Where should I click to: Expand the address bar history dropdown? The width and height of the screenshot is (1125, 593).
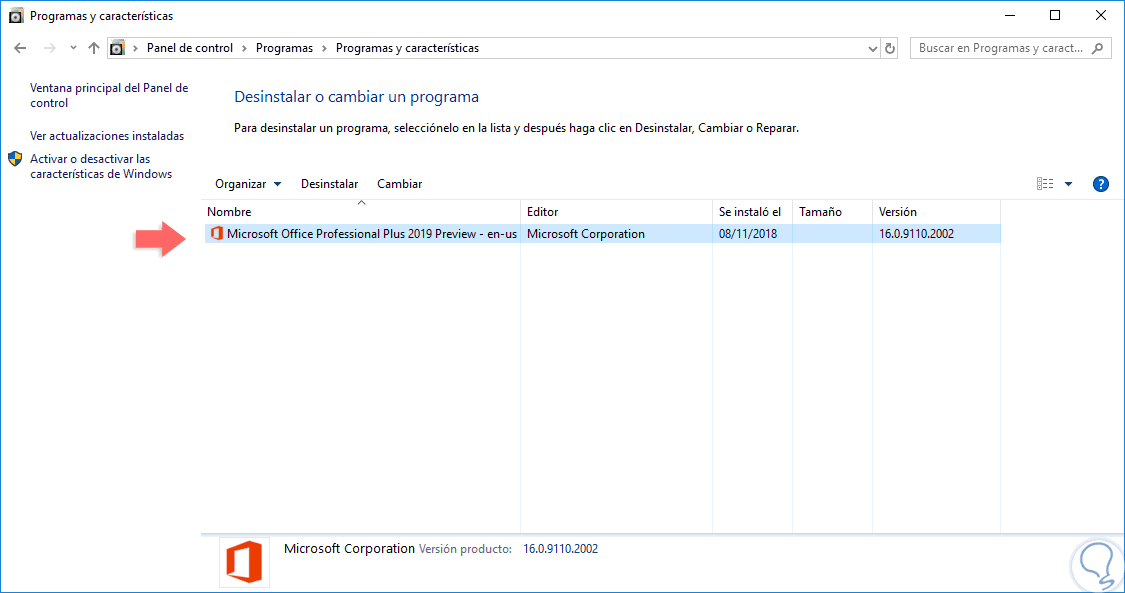tap(872, 49)
